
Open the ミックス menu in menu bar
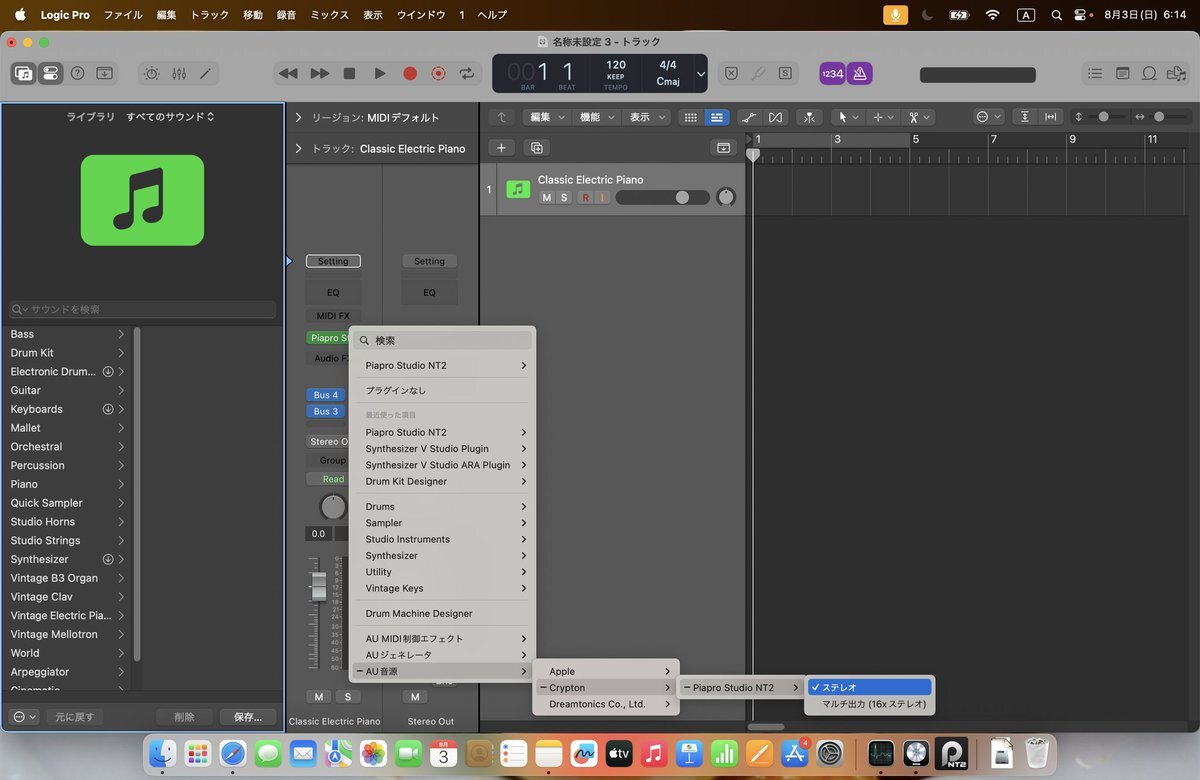329,15
